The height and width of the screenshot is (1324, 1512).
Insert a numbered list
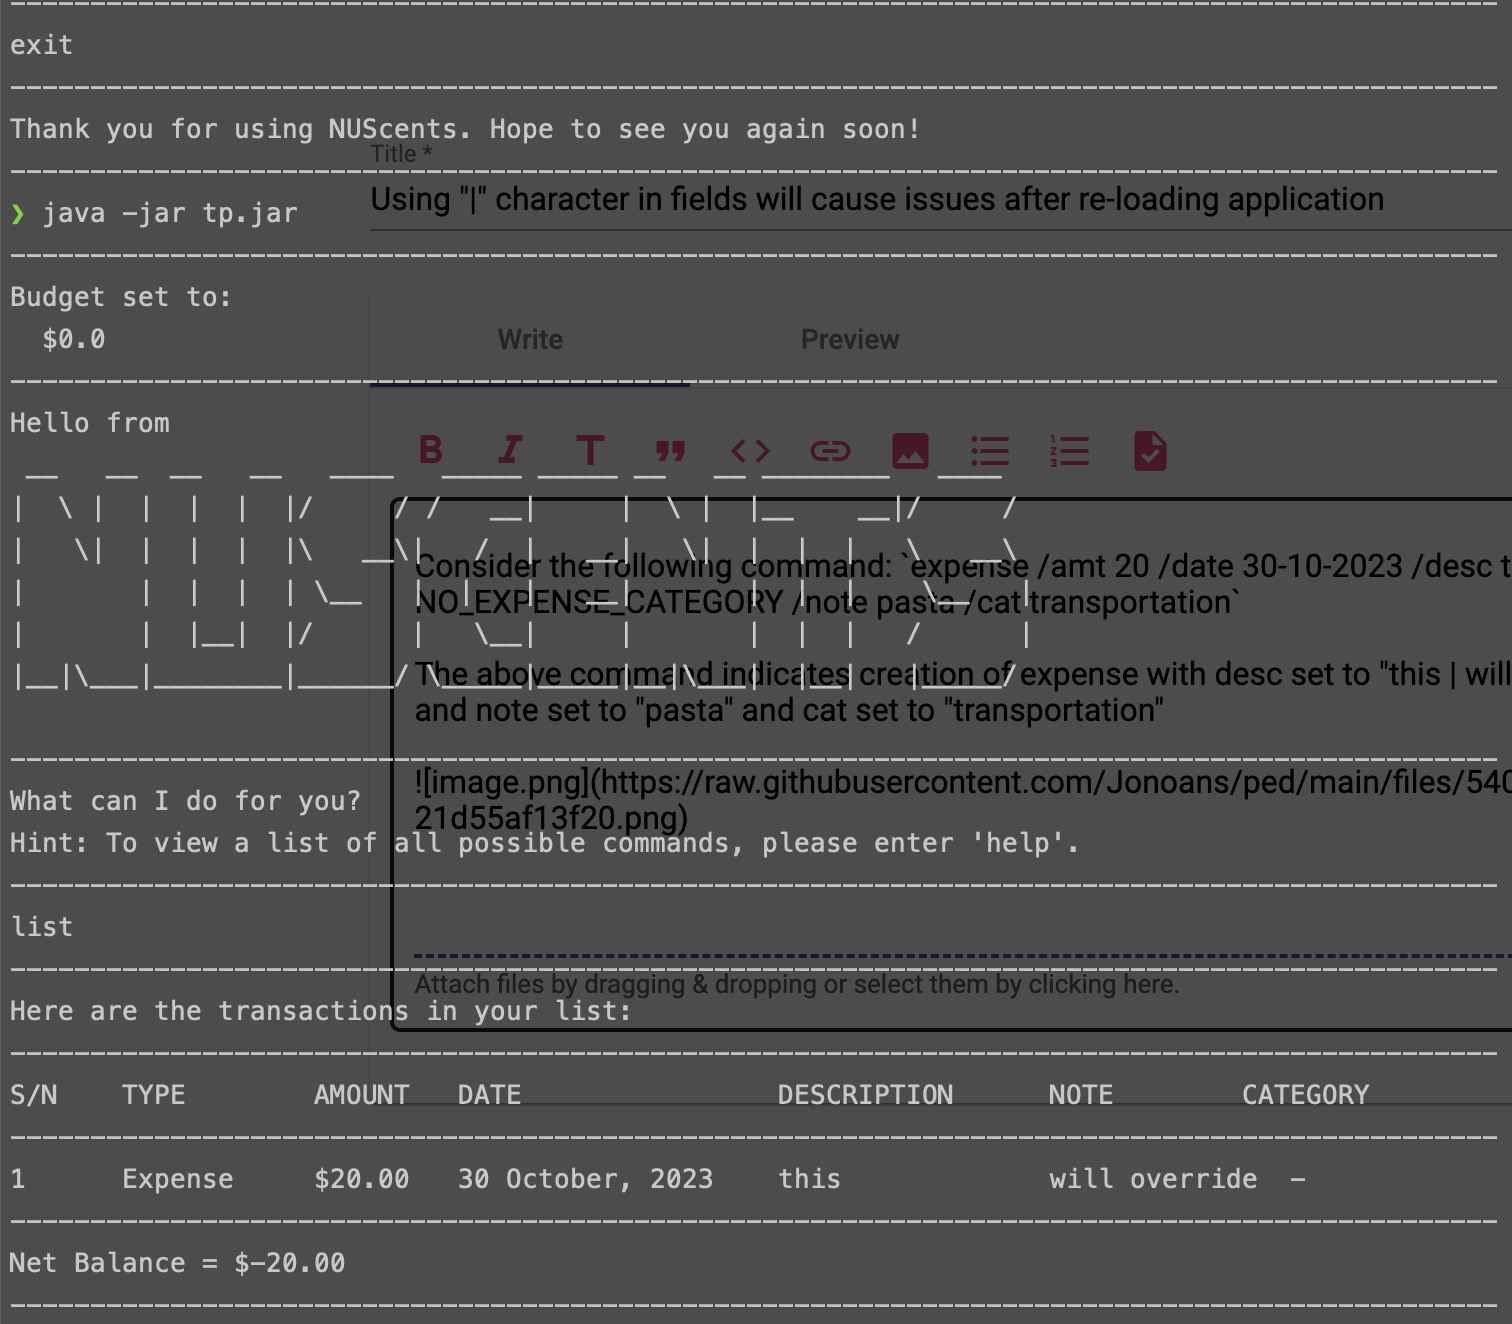[1069, 451]
